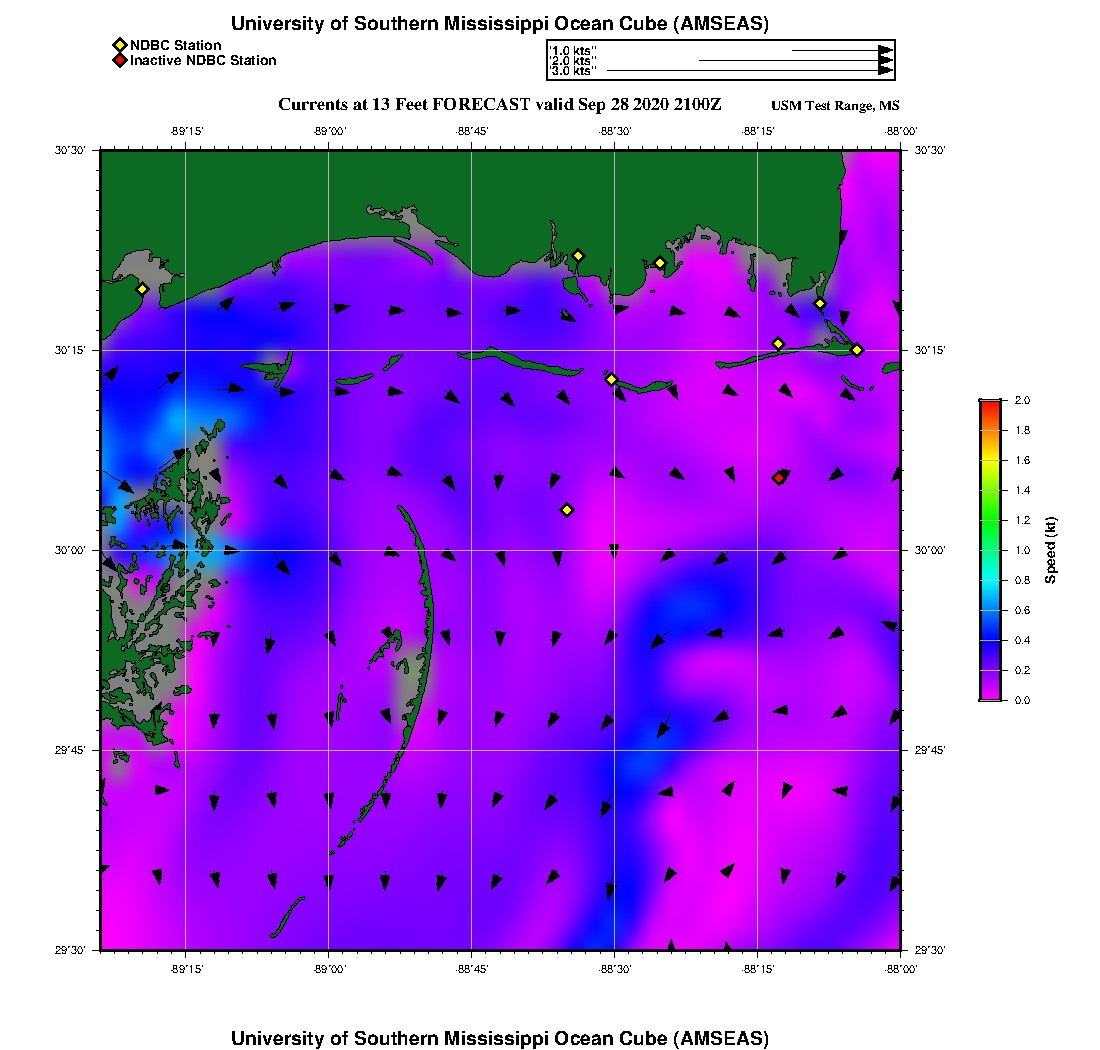Select yellow station marker just below 88°30' barrier island

coord(611,379)
